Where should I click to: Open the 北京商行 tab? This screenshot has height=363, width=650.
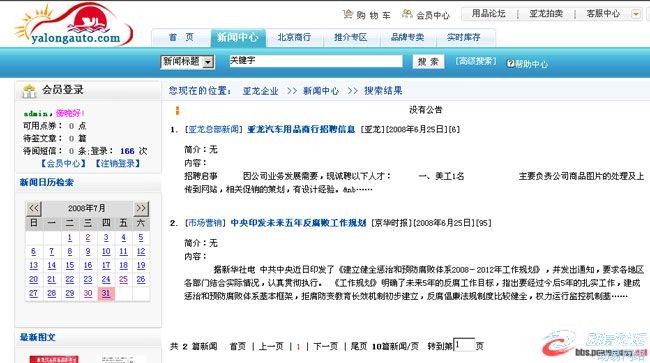pyautogui.click(x=294, y=37)
